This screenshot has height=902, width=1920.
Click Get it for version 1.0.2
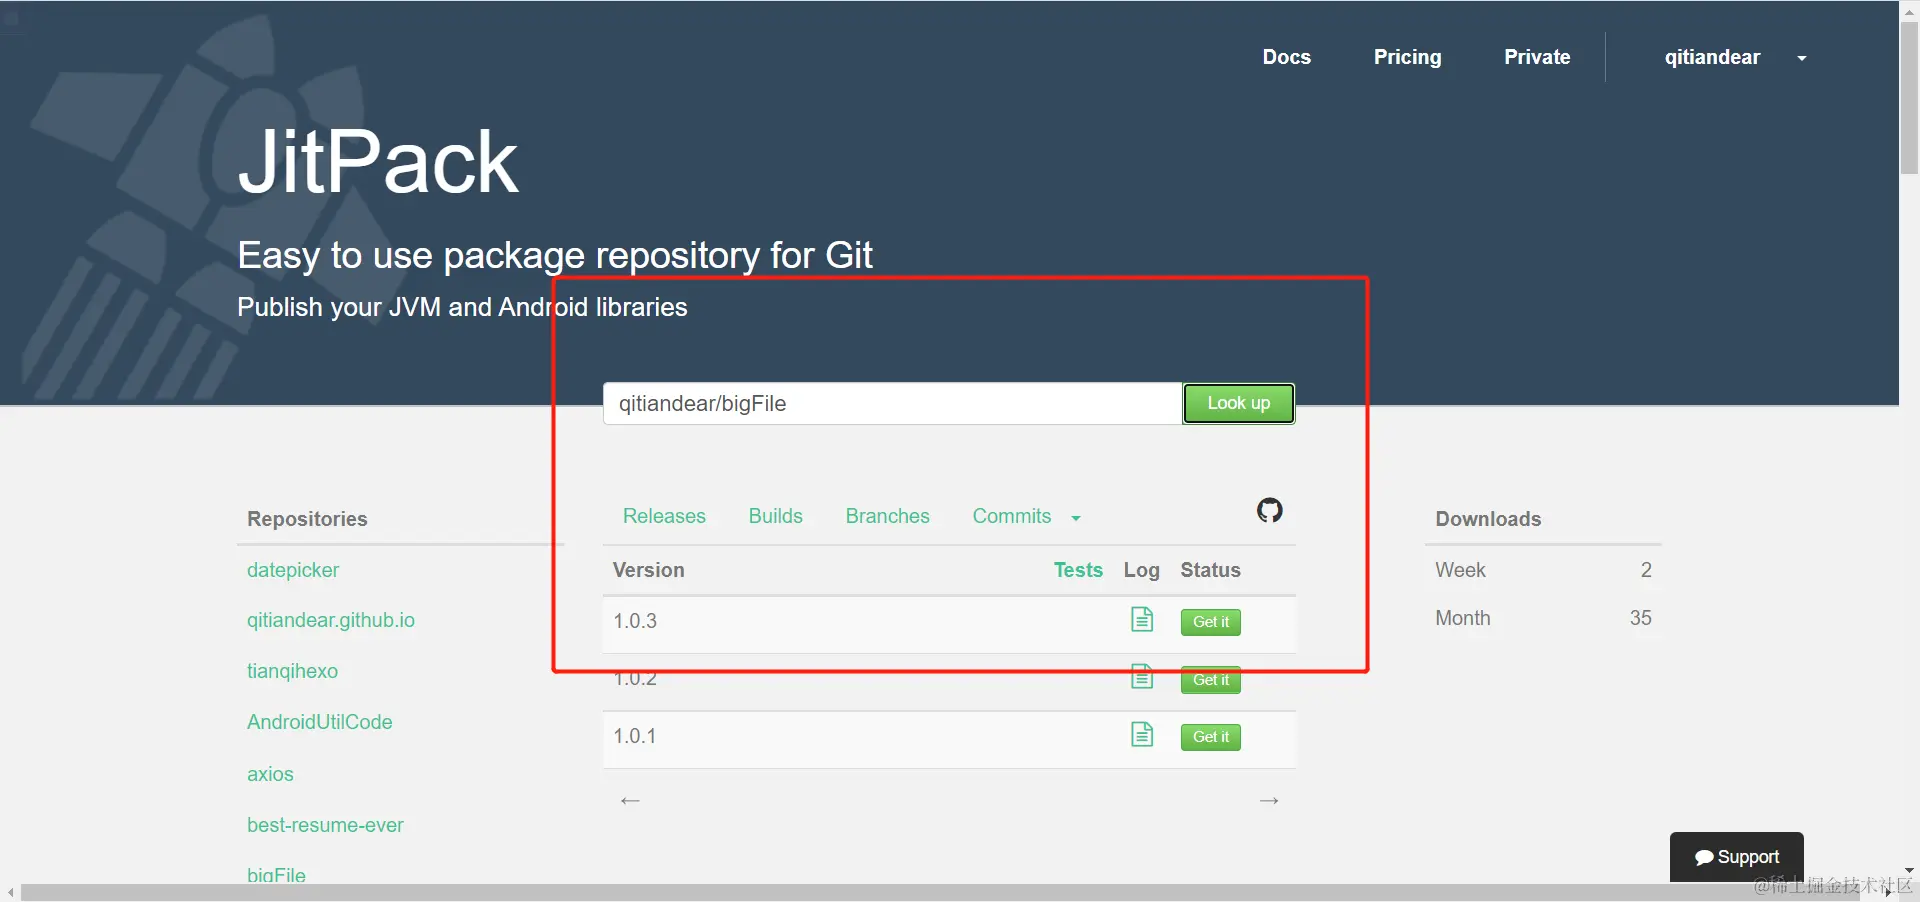click(x=1211, y=680)
